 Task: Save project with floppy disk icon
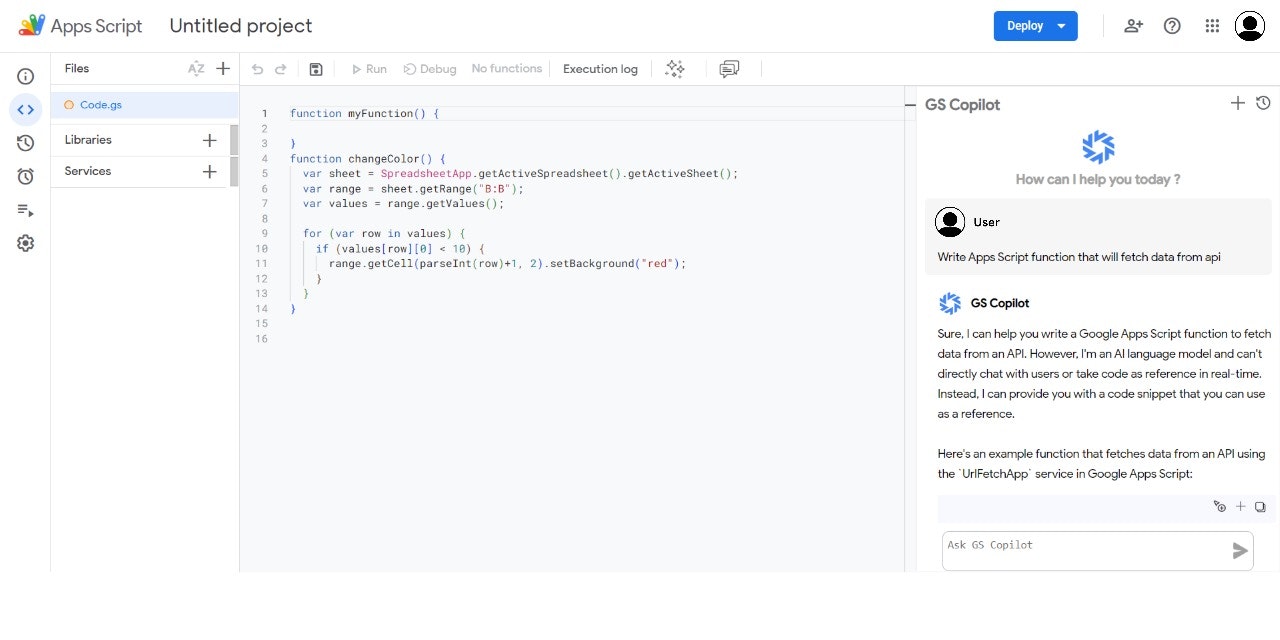316,69
